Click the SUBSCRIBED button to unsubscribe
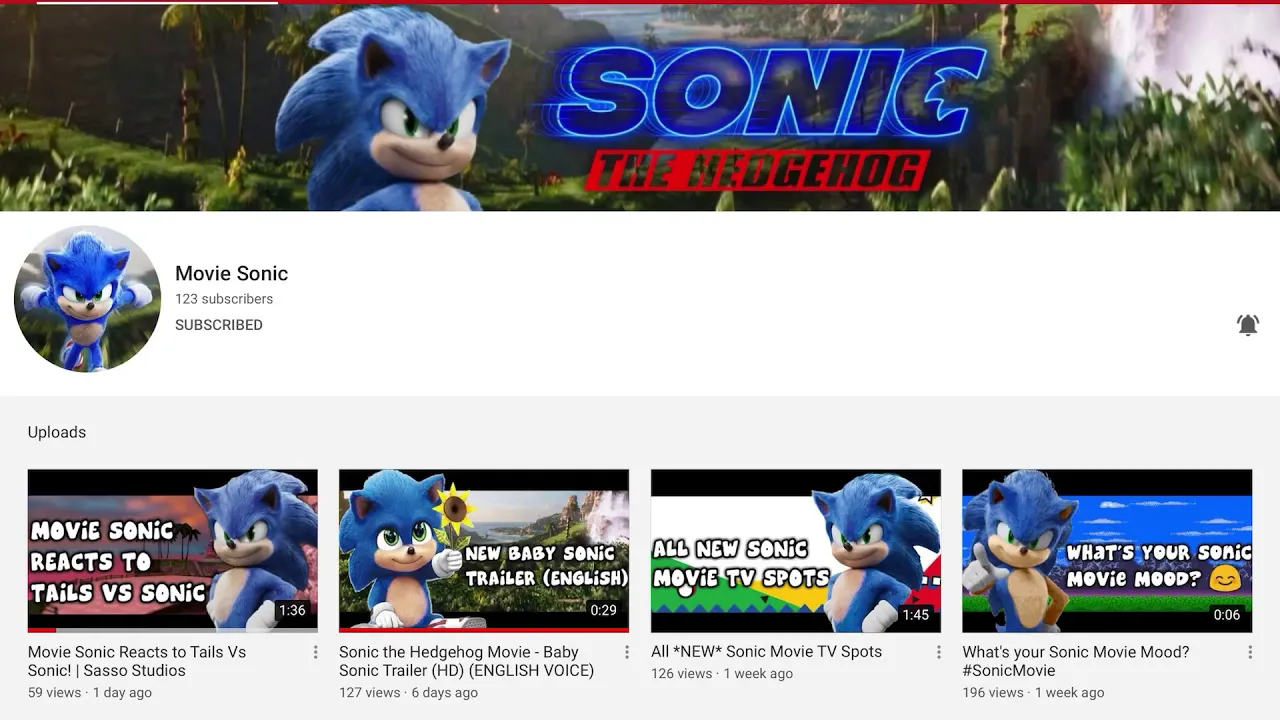 click(219, 325)
